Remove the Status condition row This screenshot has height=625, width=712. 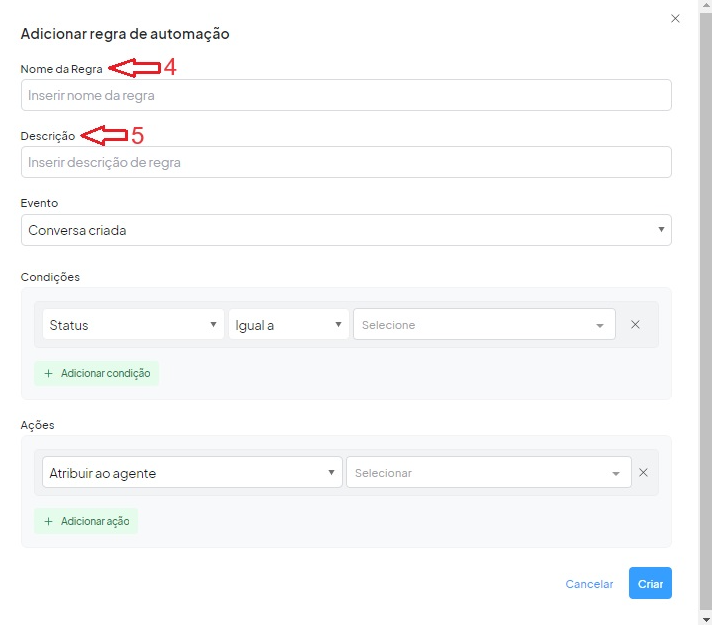point(635,325)
